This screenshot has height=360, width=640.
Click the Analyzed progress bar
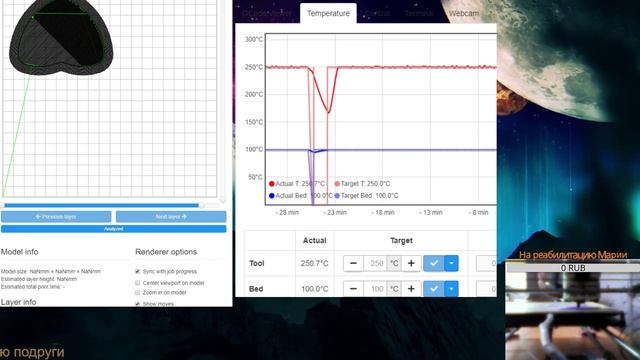pos(113,229)
